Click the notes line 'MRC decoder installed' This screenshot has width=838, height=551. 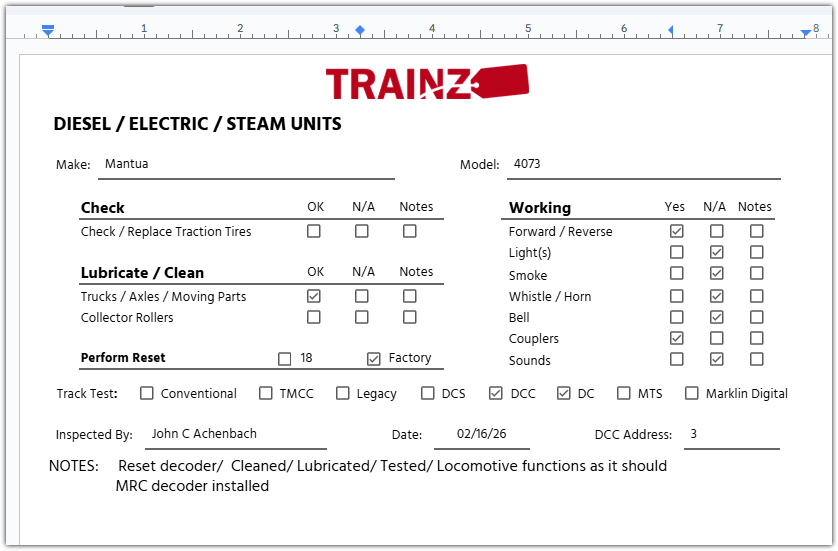click(192, 486)
